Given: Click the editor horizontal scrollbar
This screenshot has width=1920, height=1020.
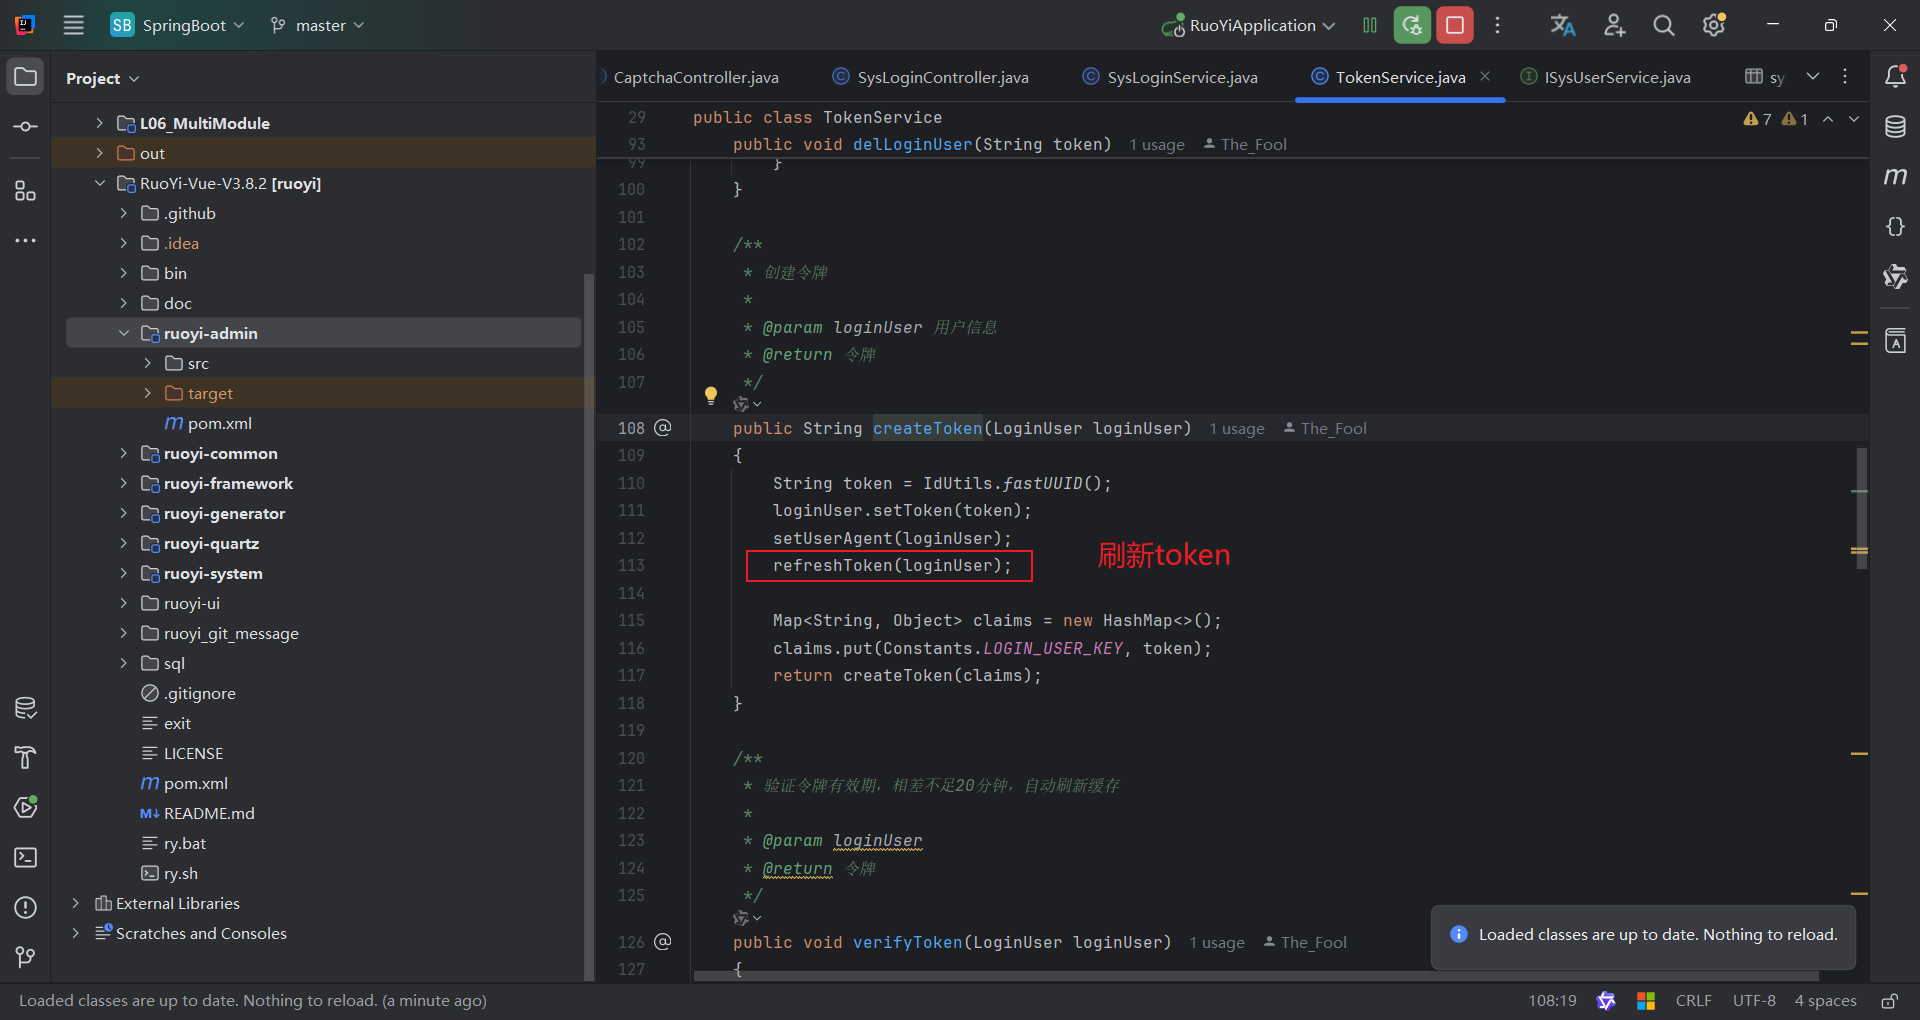Looking at the screenshot, I should click(x=1255, y=976).
